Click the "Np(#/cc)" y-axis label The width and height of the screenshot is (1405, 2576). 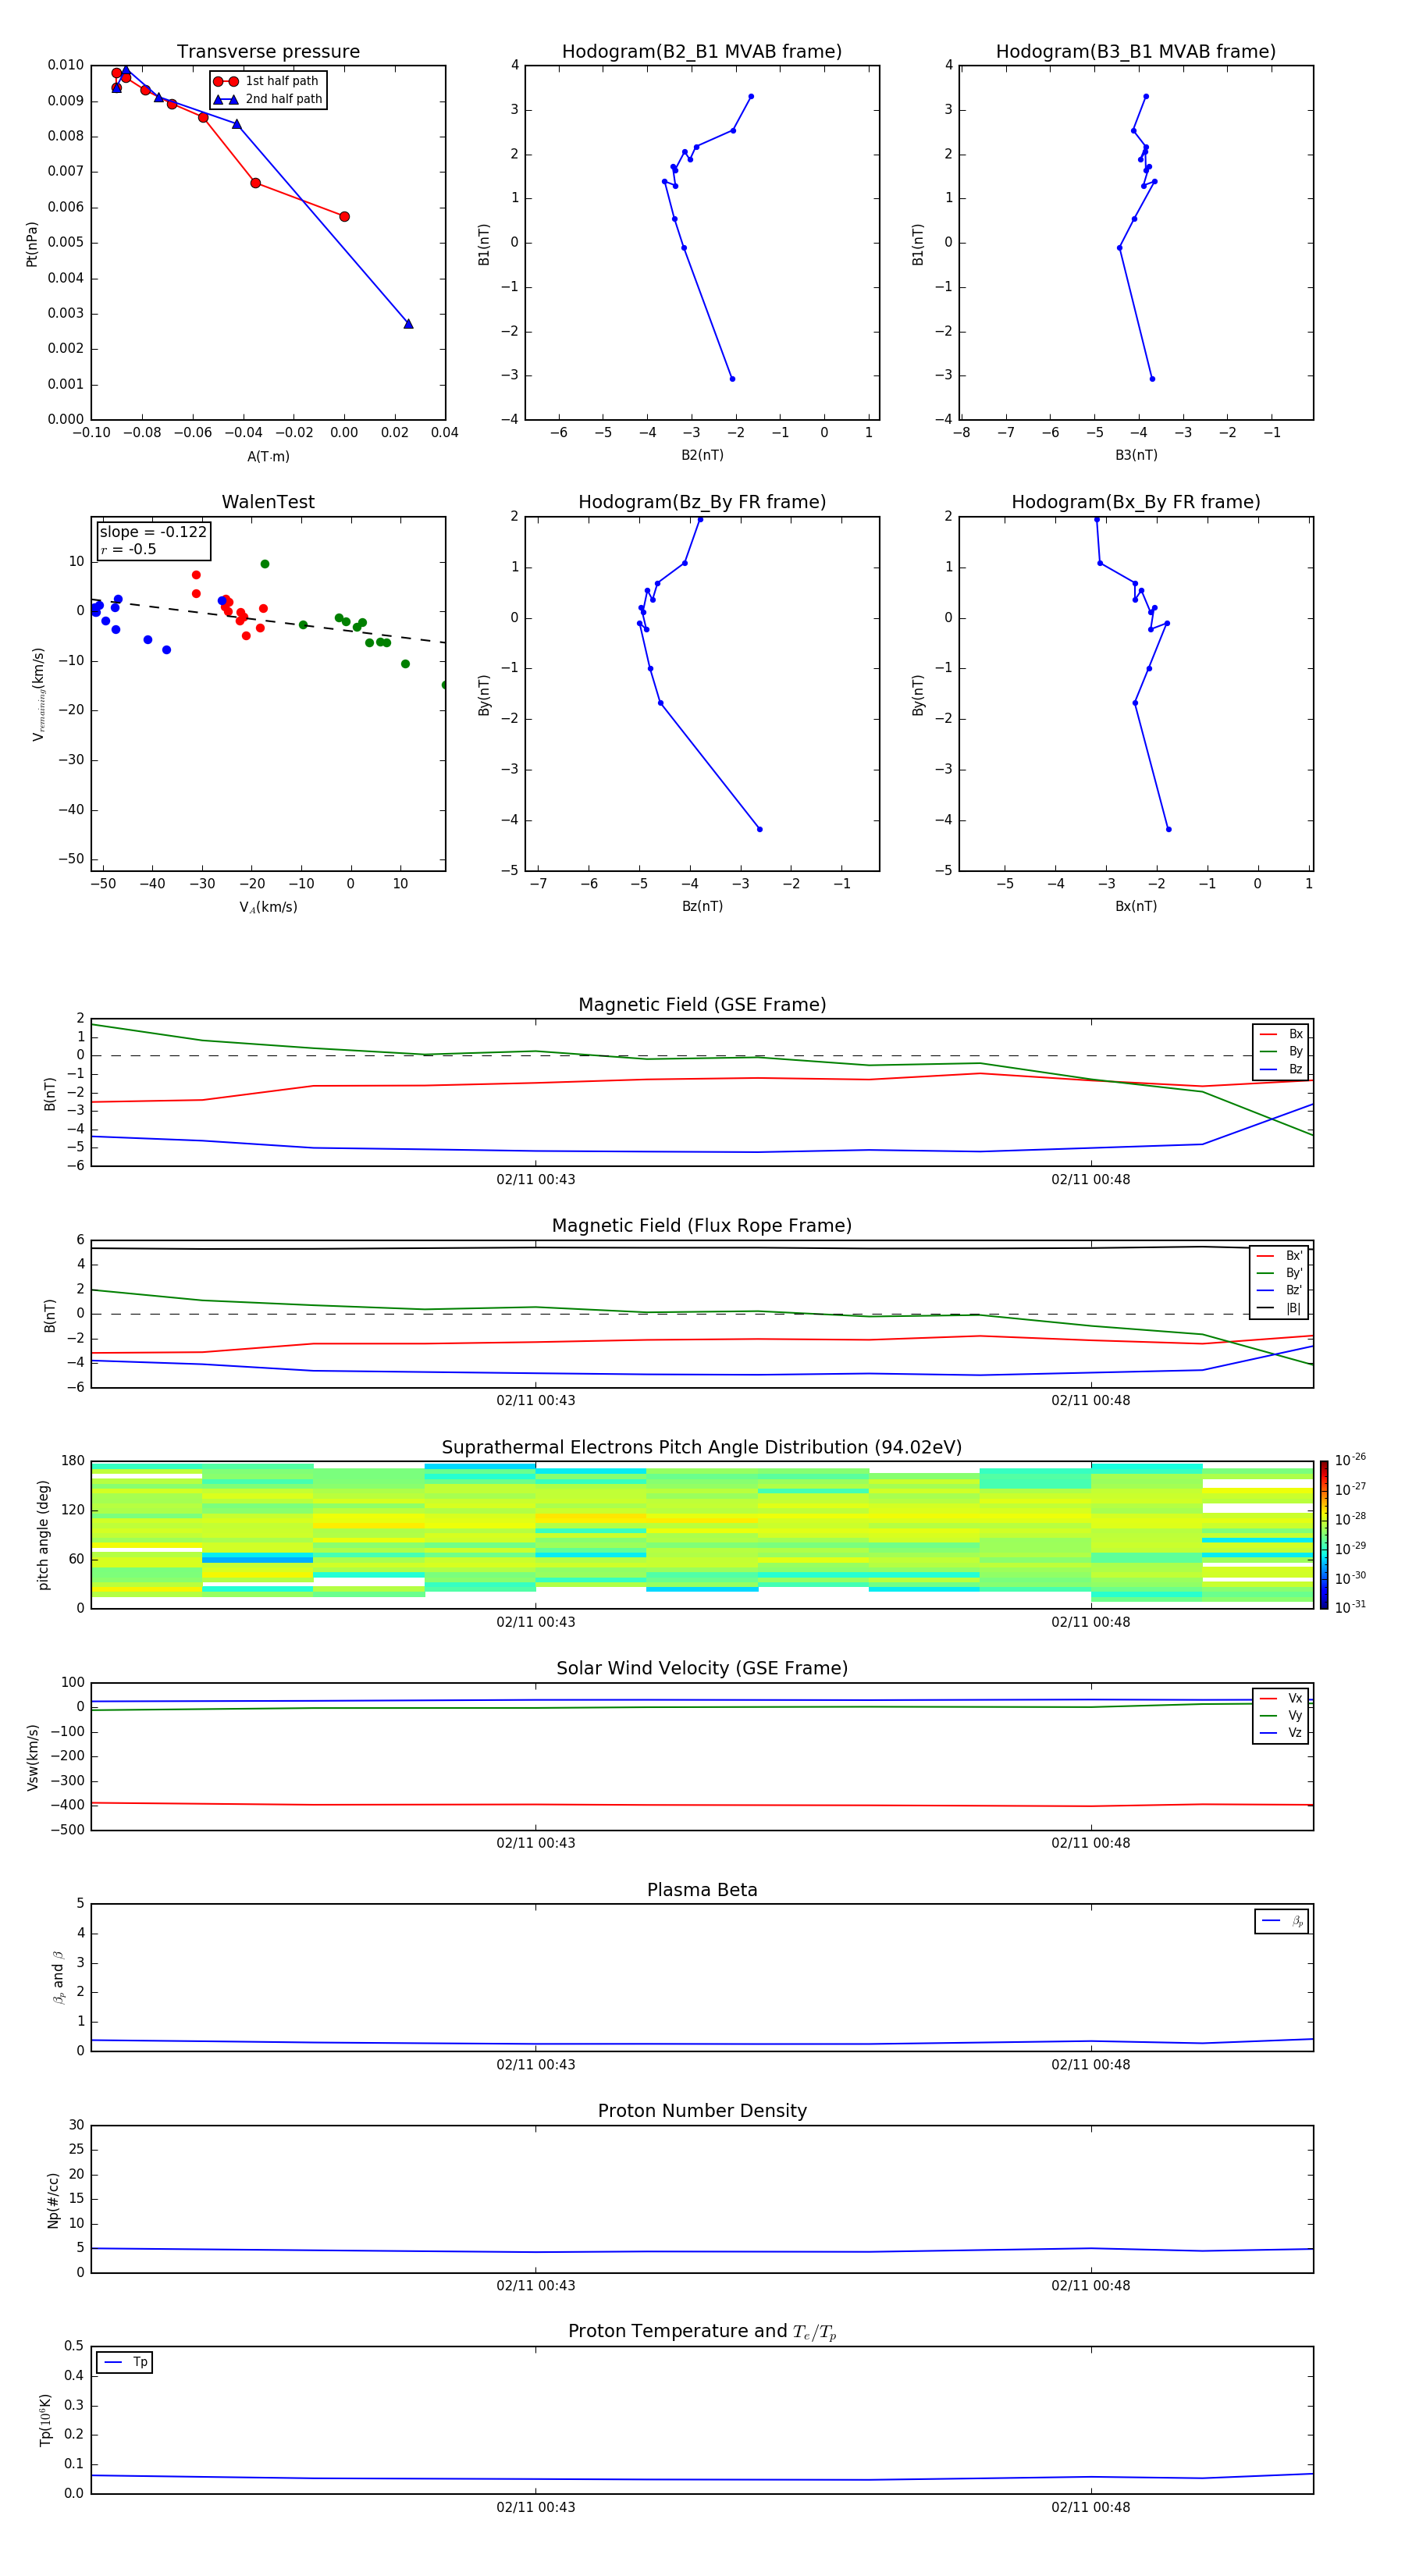53,2200
